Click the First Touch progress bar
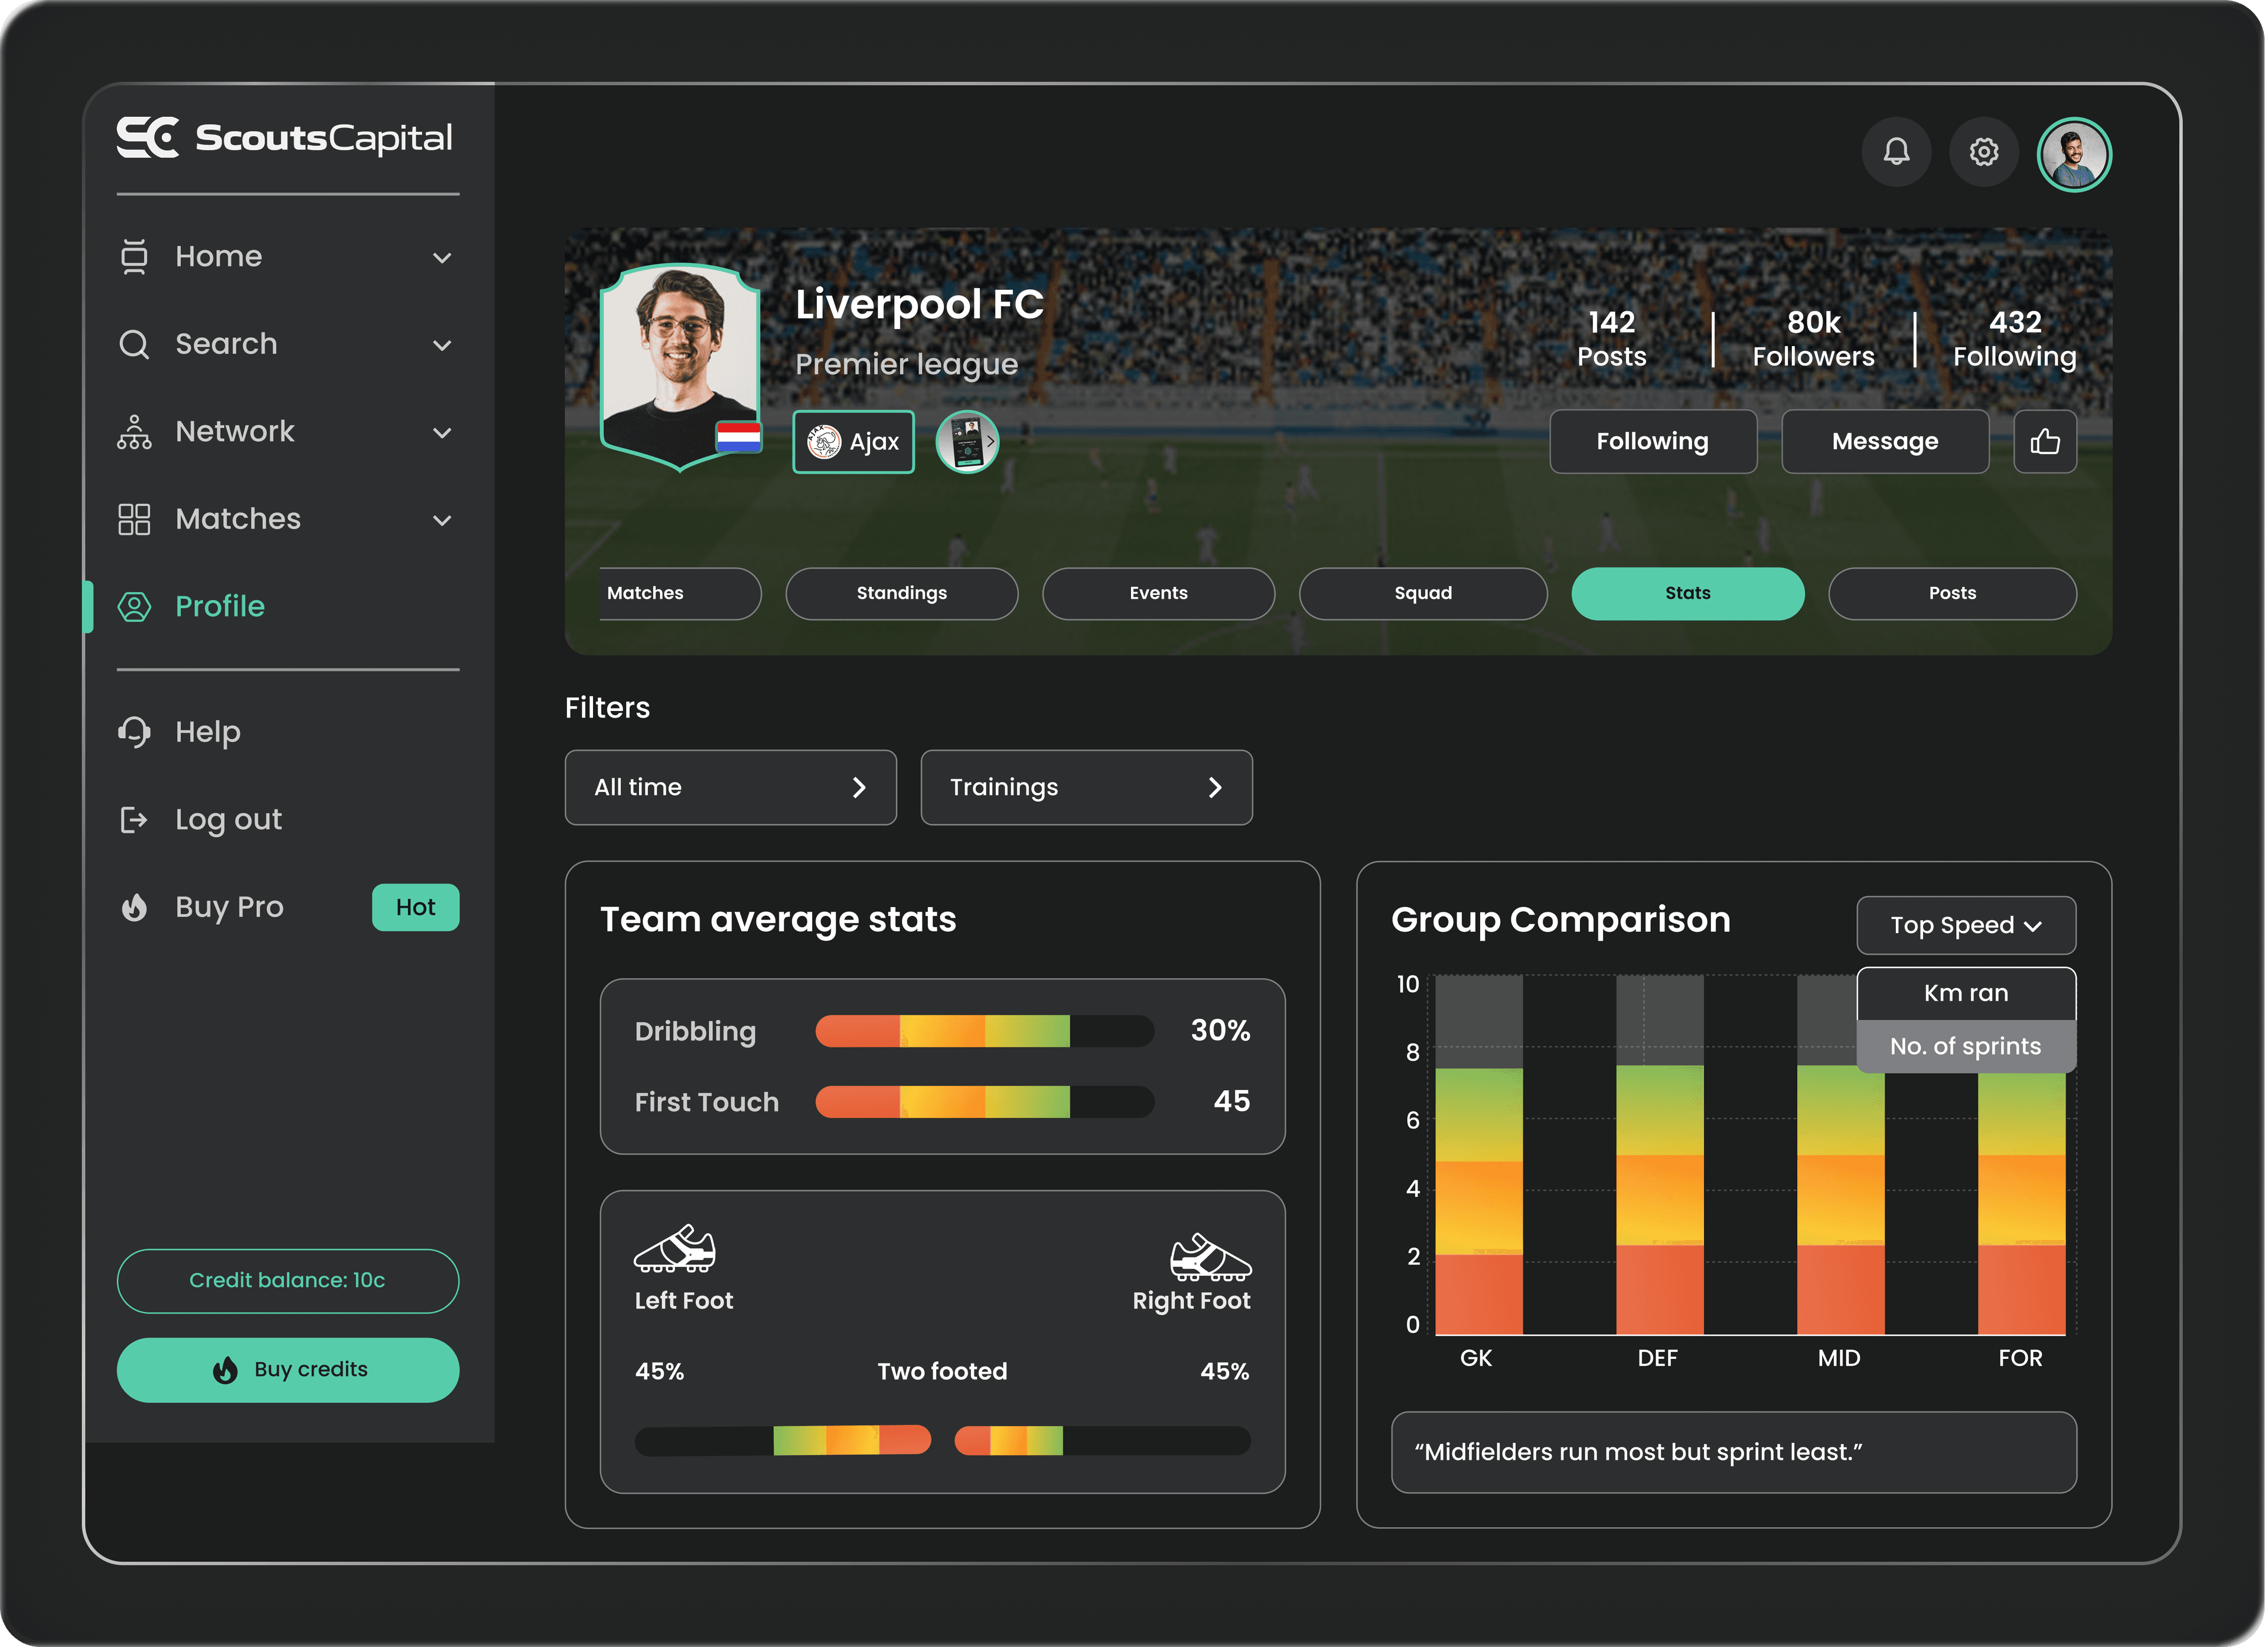The image size is (2268, 1647). pyautogui.click(x=984, y=1102)
